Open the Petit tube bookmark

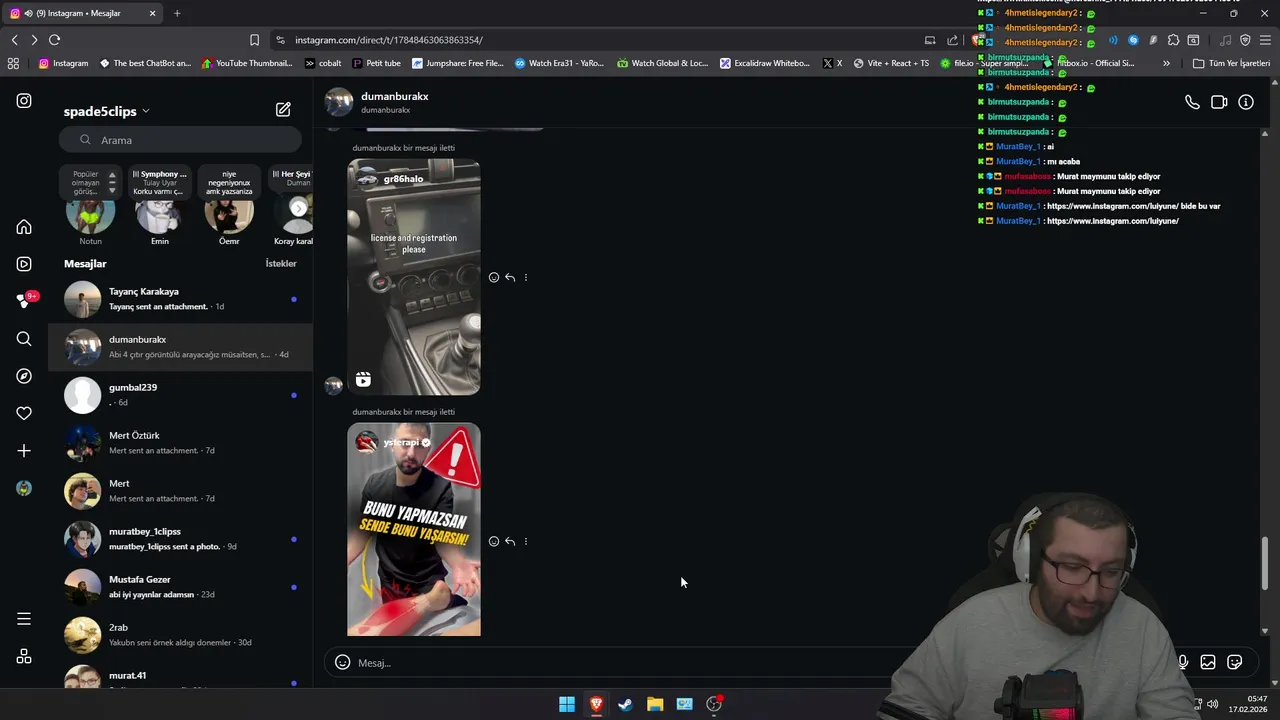click(377, 63)
